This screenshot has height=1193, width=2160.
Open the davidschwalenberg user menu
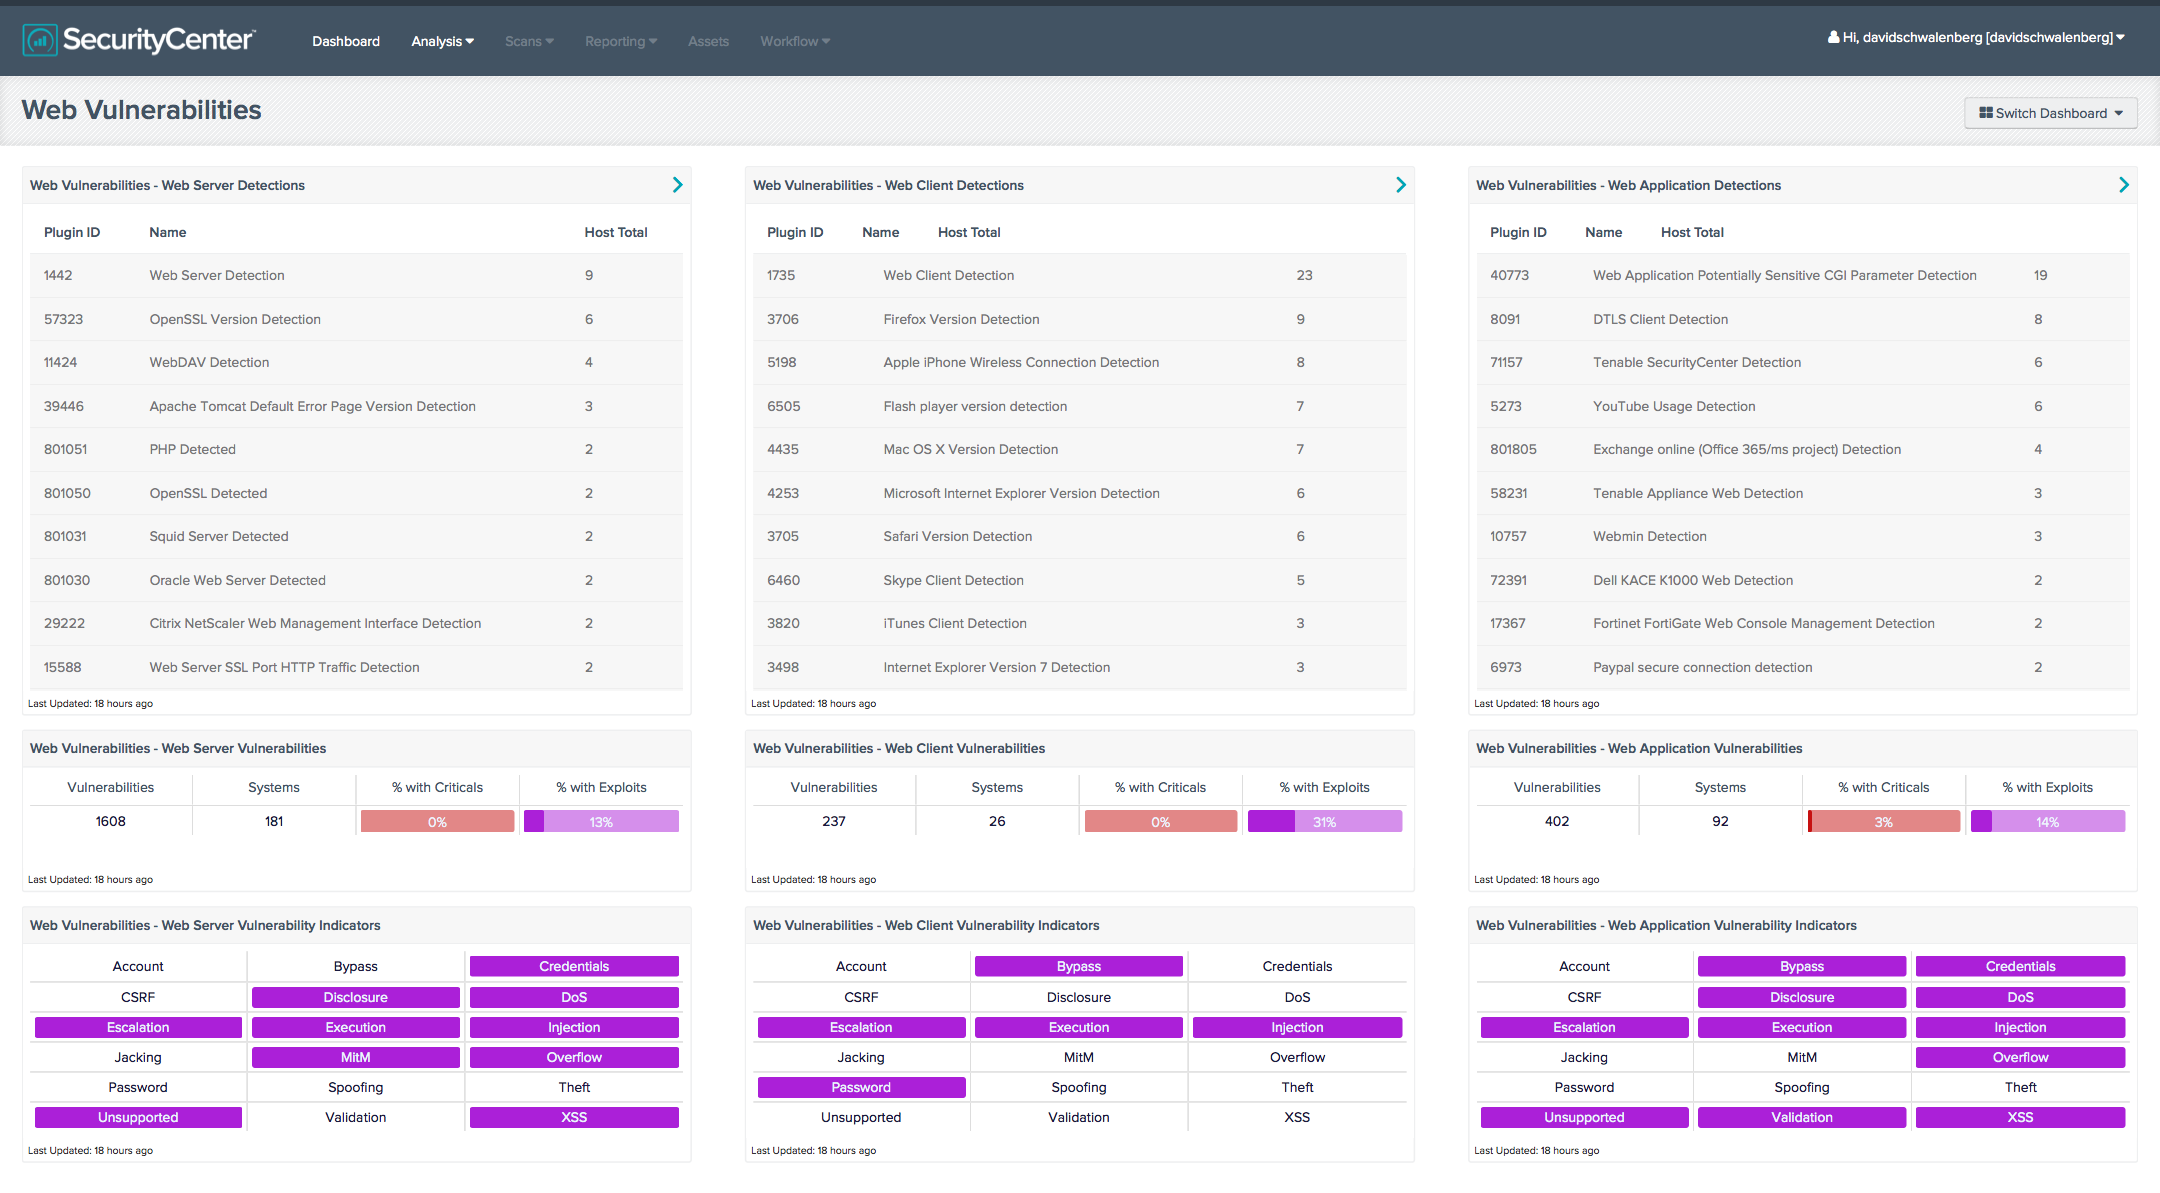point(1976,37)
